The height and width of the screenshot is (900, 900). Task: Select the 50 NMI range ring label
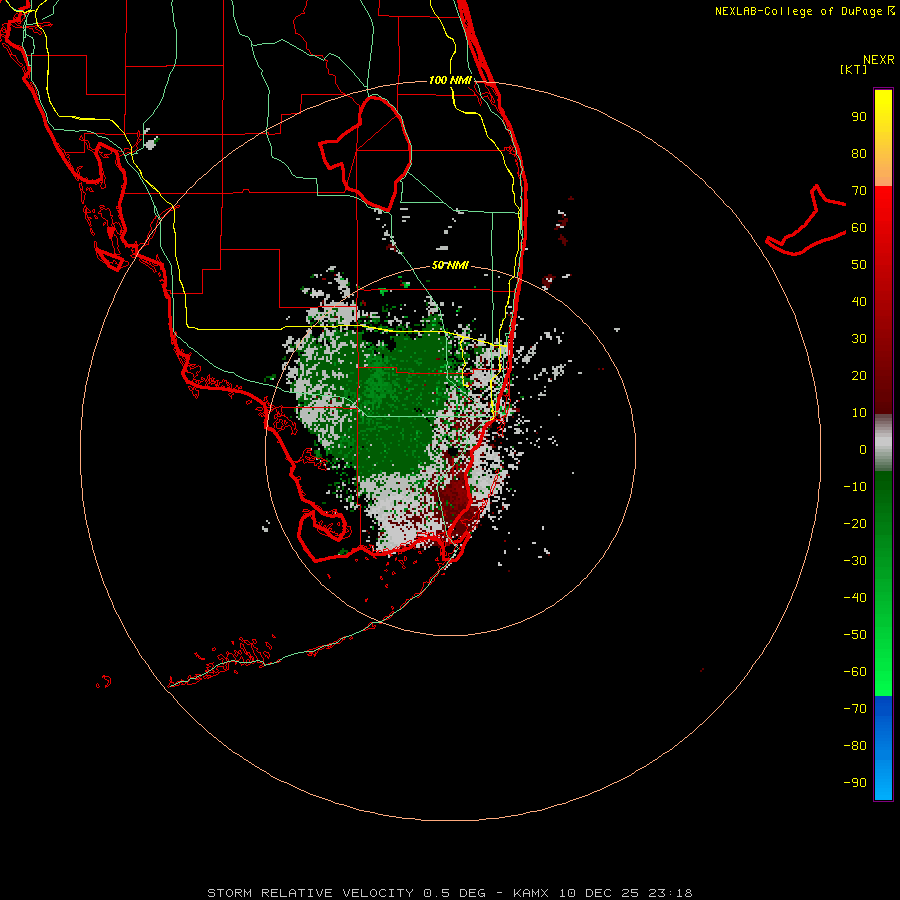click(x=450, y=265)
